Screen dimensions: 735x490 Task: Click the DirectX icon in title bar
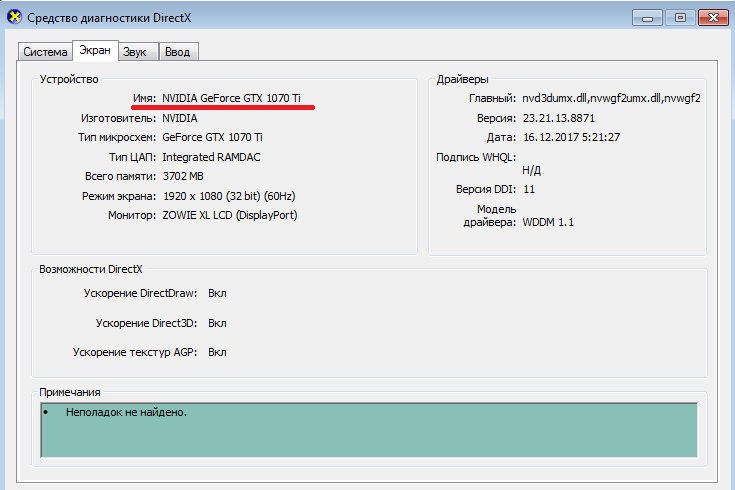coord(15,17)
